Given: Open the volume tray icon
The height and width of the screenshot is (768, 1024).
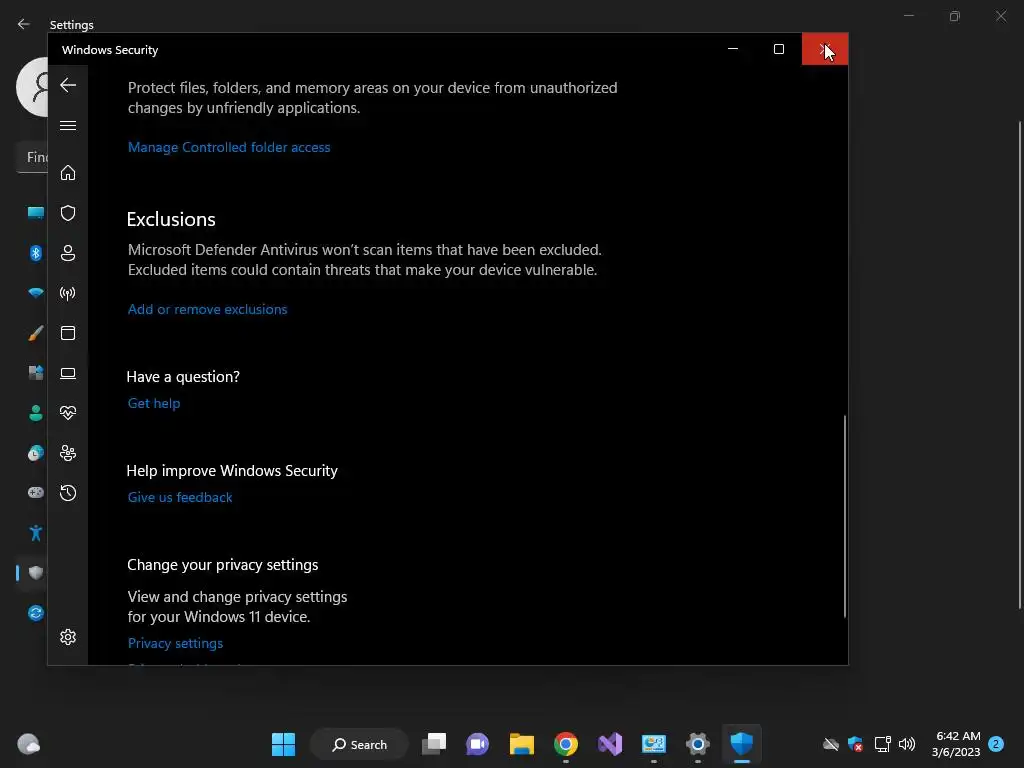Looking at the screenshot, I should point(907,744).
